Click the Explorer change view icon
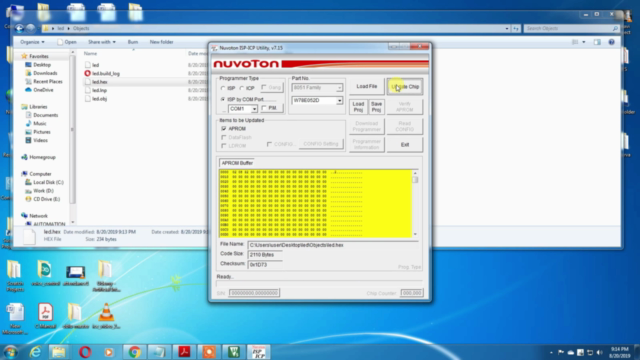Image resolution: width=640 pixels, height=360 pixels. point(575,42)
